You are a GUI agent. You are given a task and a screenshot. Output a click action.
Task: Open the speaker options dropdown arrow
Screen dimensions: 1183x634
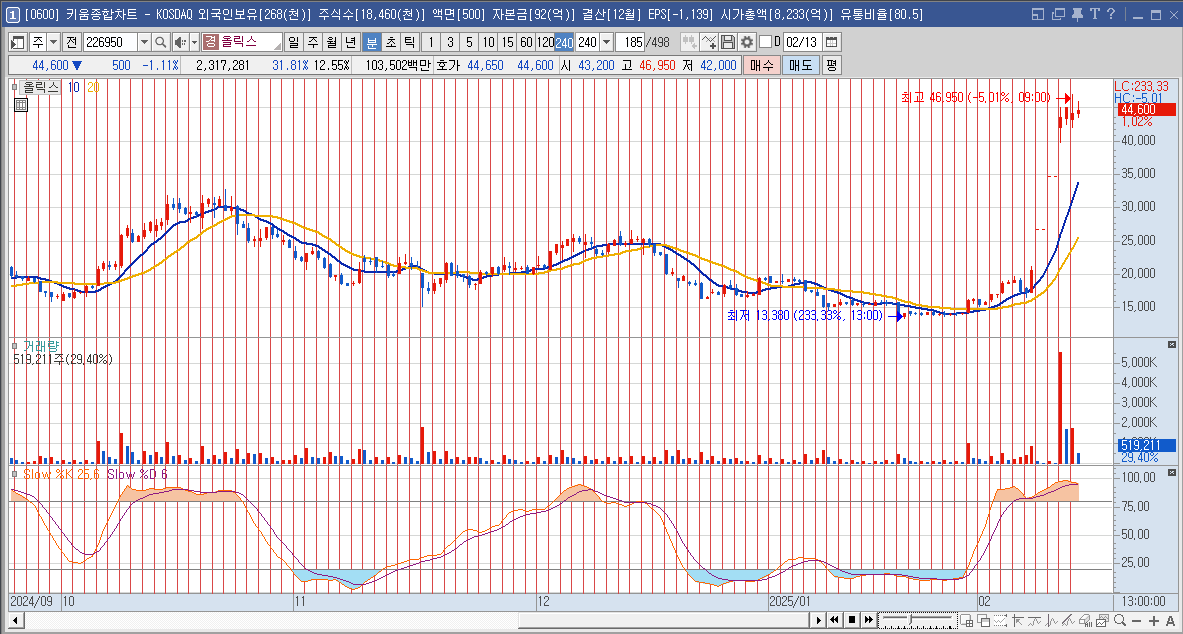pos(194,42)
